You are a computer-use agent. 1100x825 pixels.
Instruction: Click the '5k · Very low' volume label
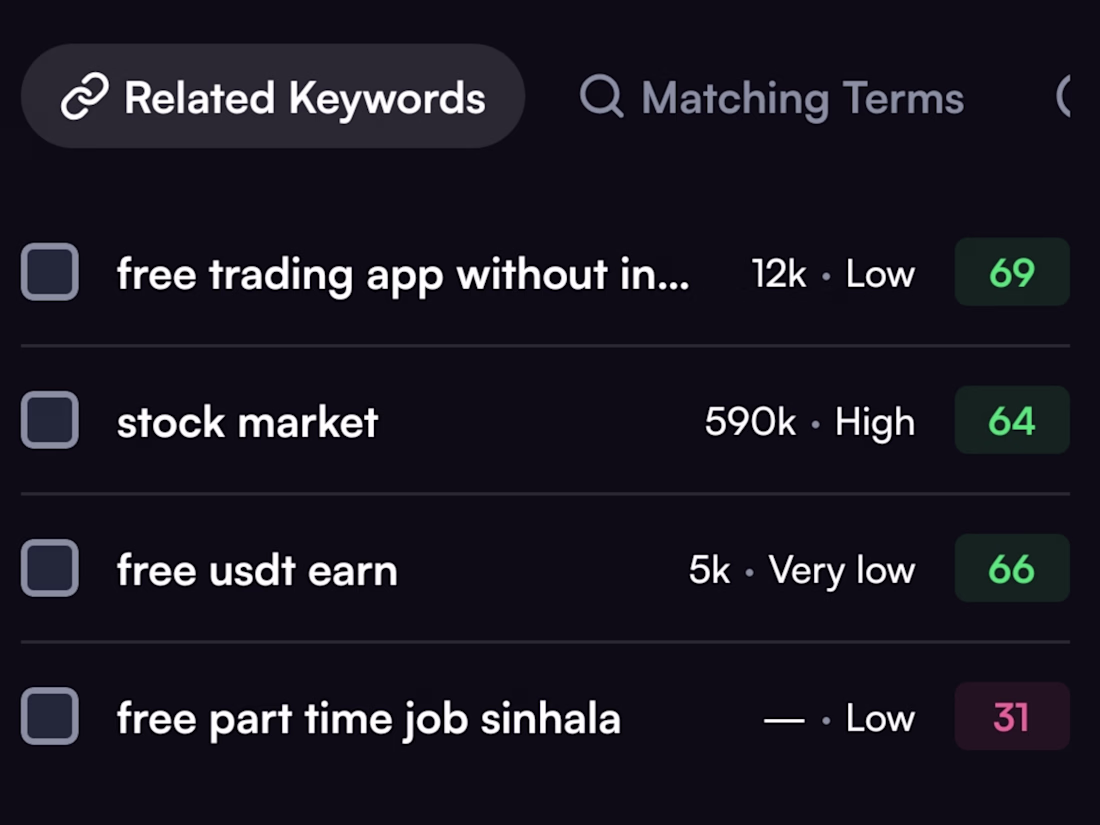[x=802, y=570]
